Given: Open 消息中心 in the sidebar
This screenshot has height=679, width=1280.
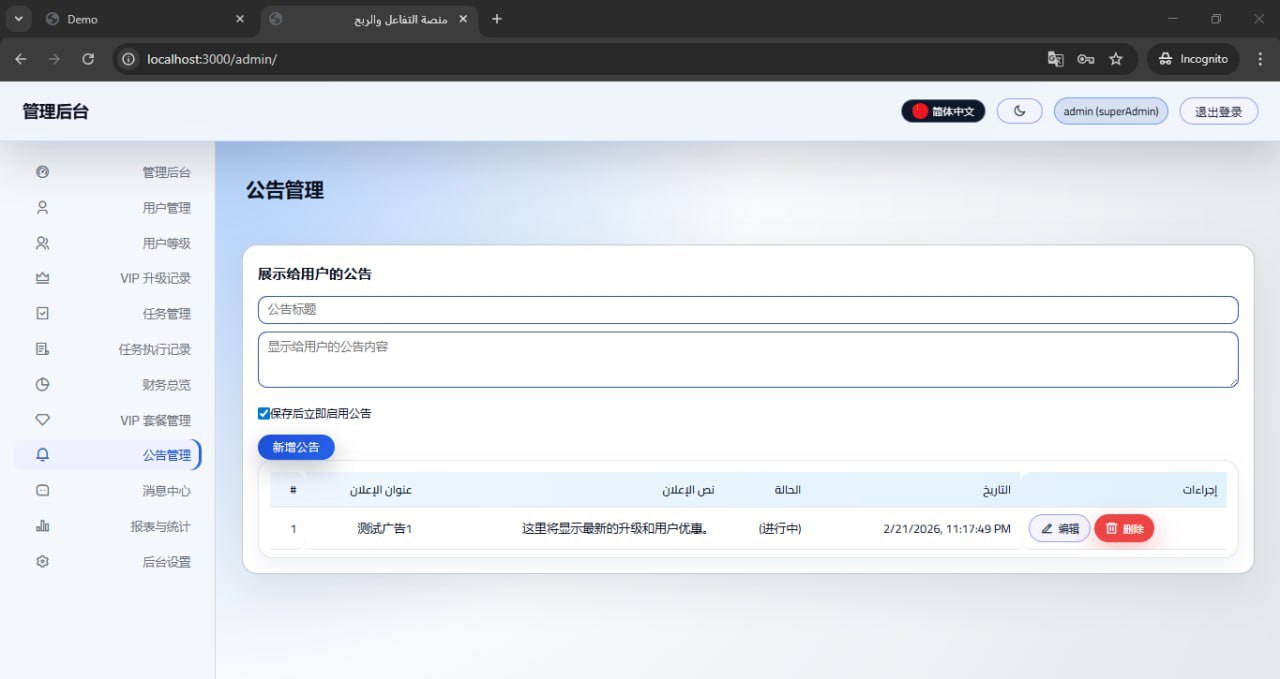Looking at the screenshot, I should pos(166,491).
